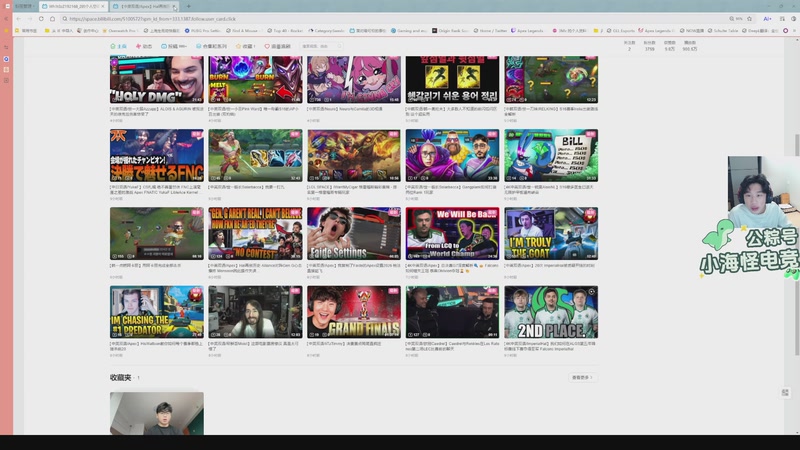Click the 关注数 following count
The image size is (800, 450).
pos(630,46)
